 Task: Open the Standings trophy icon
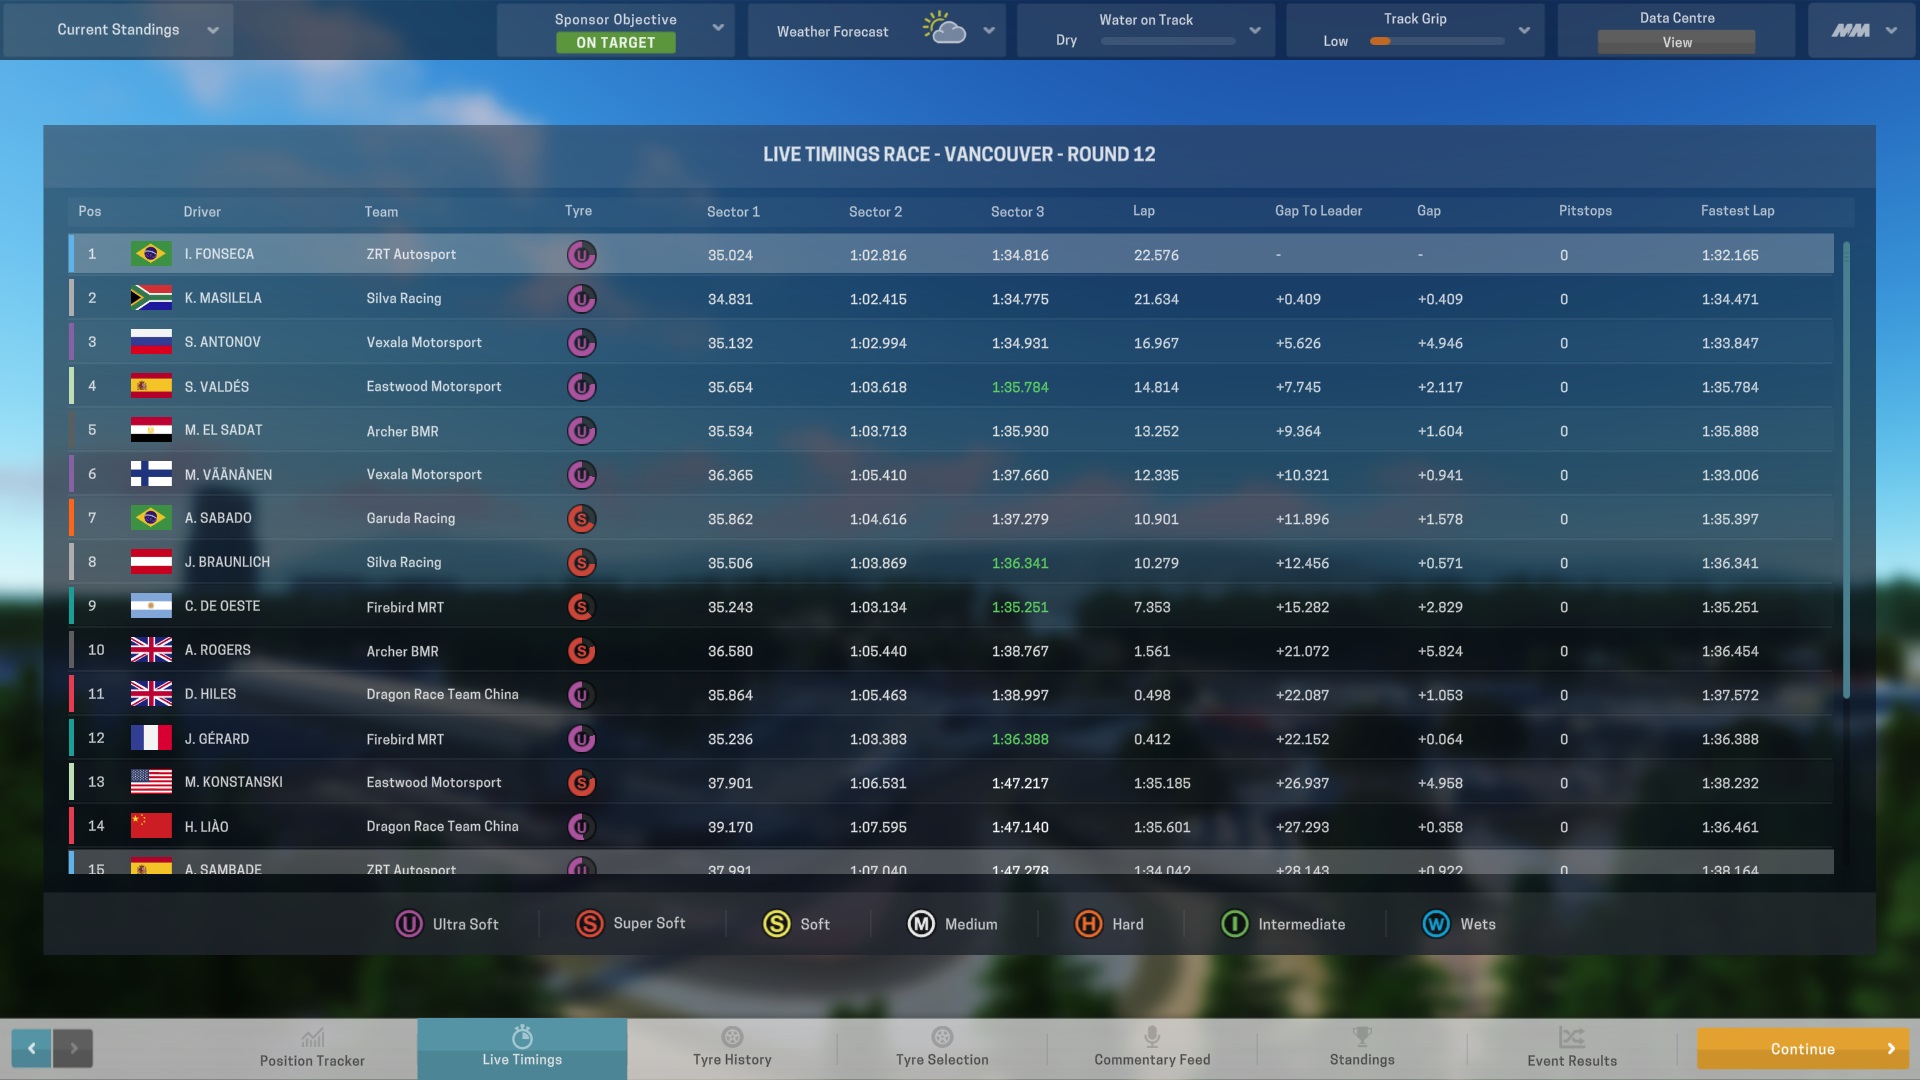coord(1362,1037)
